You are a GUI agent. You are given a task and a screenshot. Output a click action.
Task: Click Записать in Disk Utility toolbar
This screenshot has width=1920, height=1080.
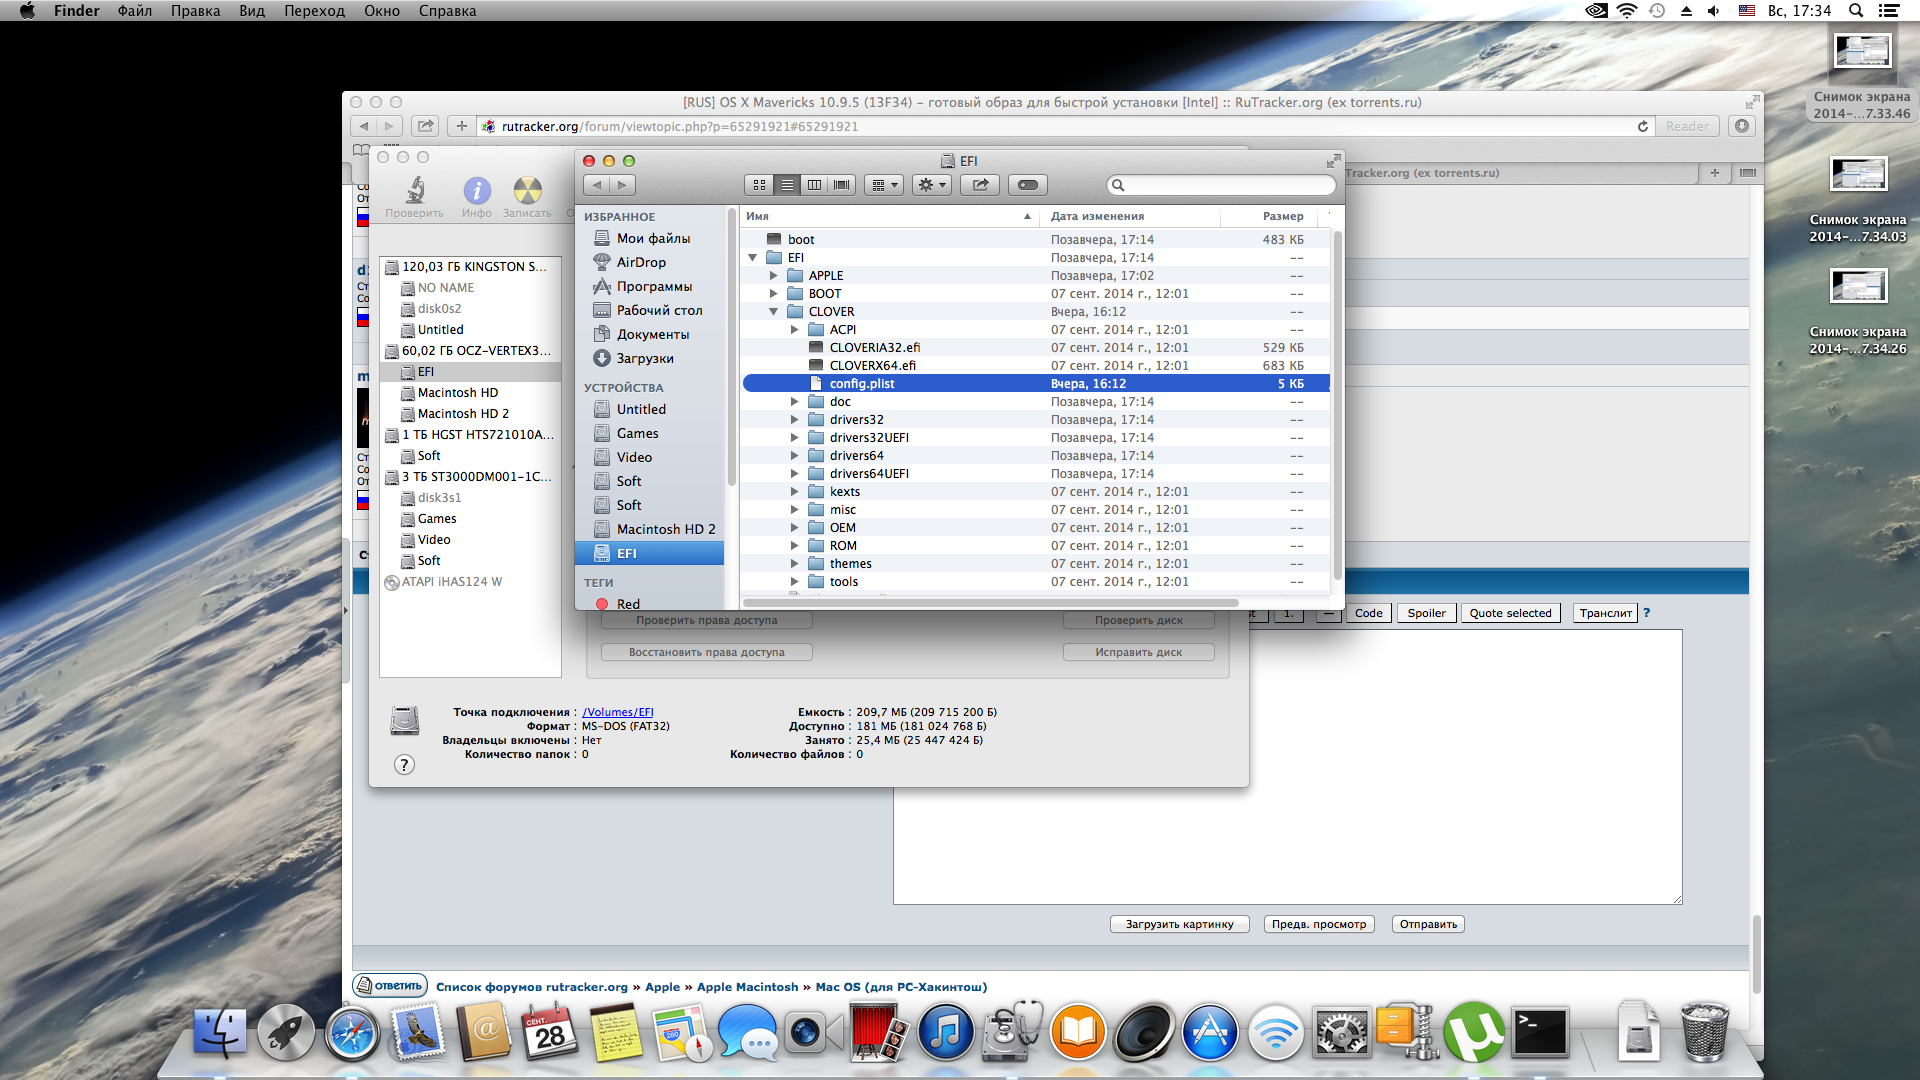[x=527, y=197]
